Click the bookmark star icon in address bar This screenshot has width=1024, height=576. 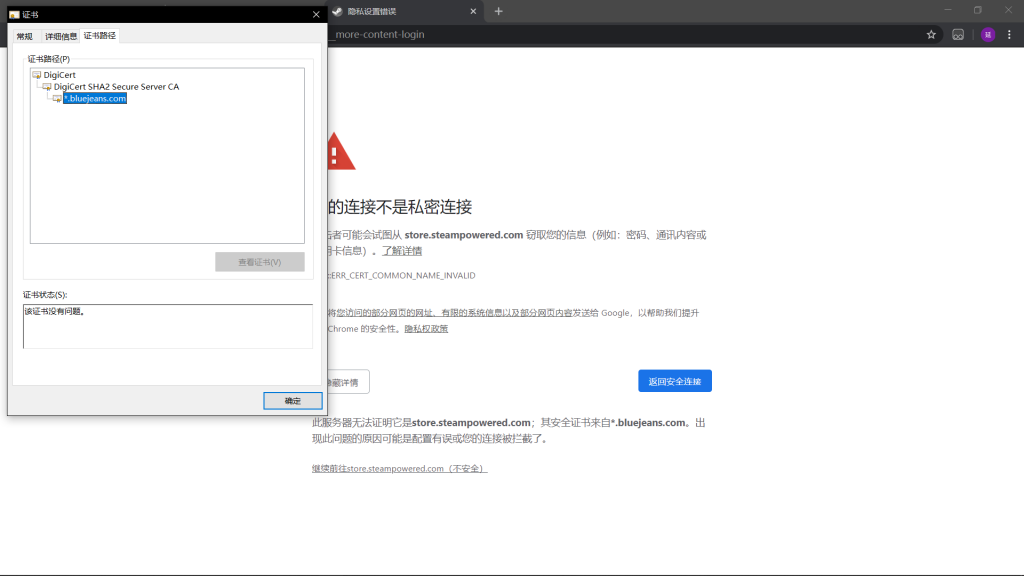pyautogui.click(x=931, y=34)
